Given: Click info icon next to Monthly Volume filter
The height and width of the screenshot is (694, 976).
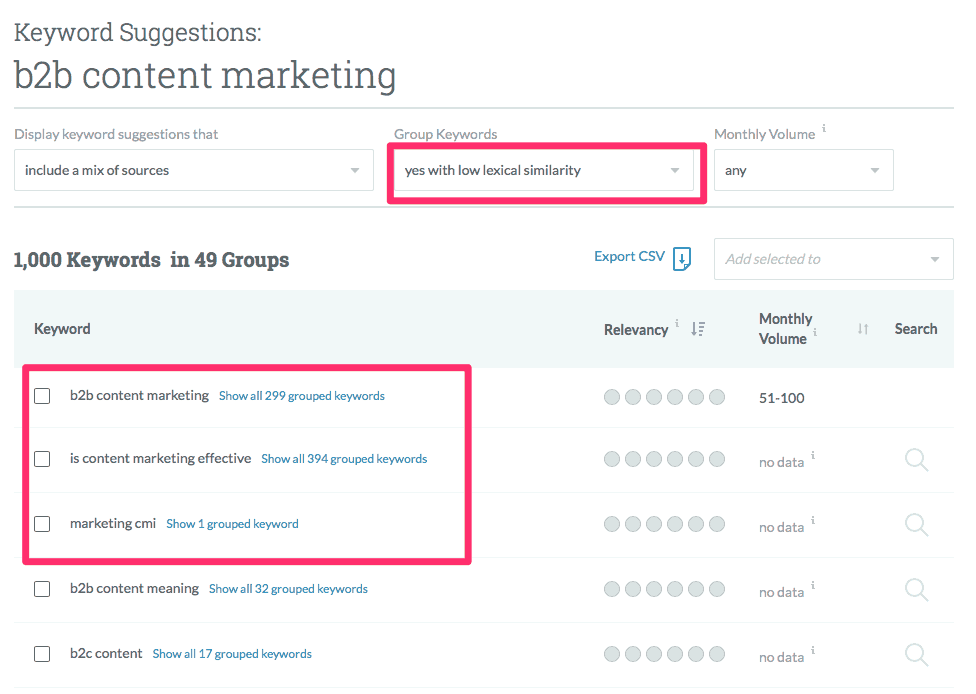Looking at the screenshot, I should click(824, 128).
